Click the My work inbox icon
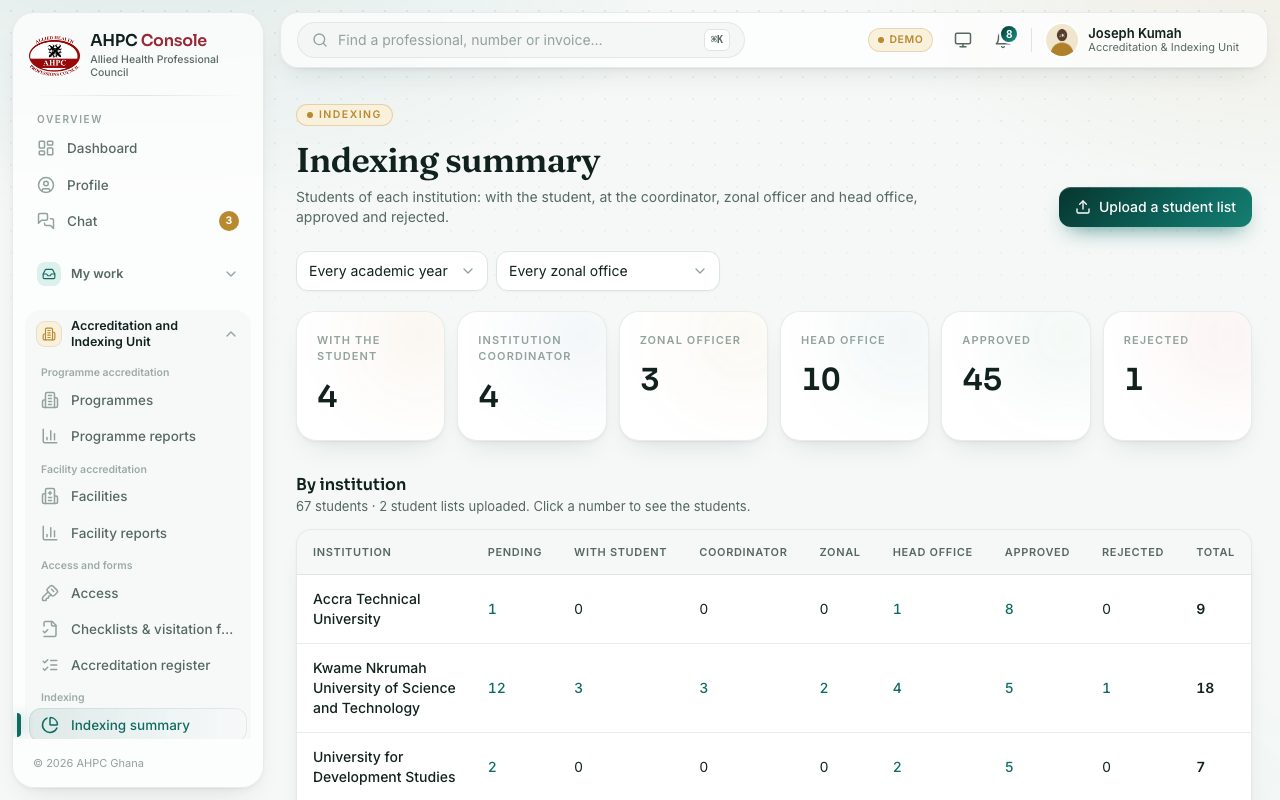Screen dimensions: 1280x800 49,274
